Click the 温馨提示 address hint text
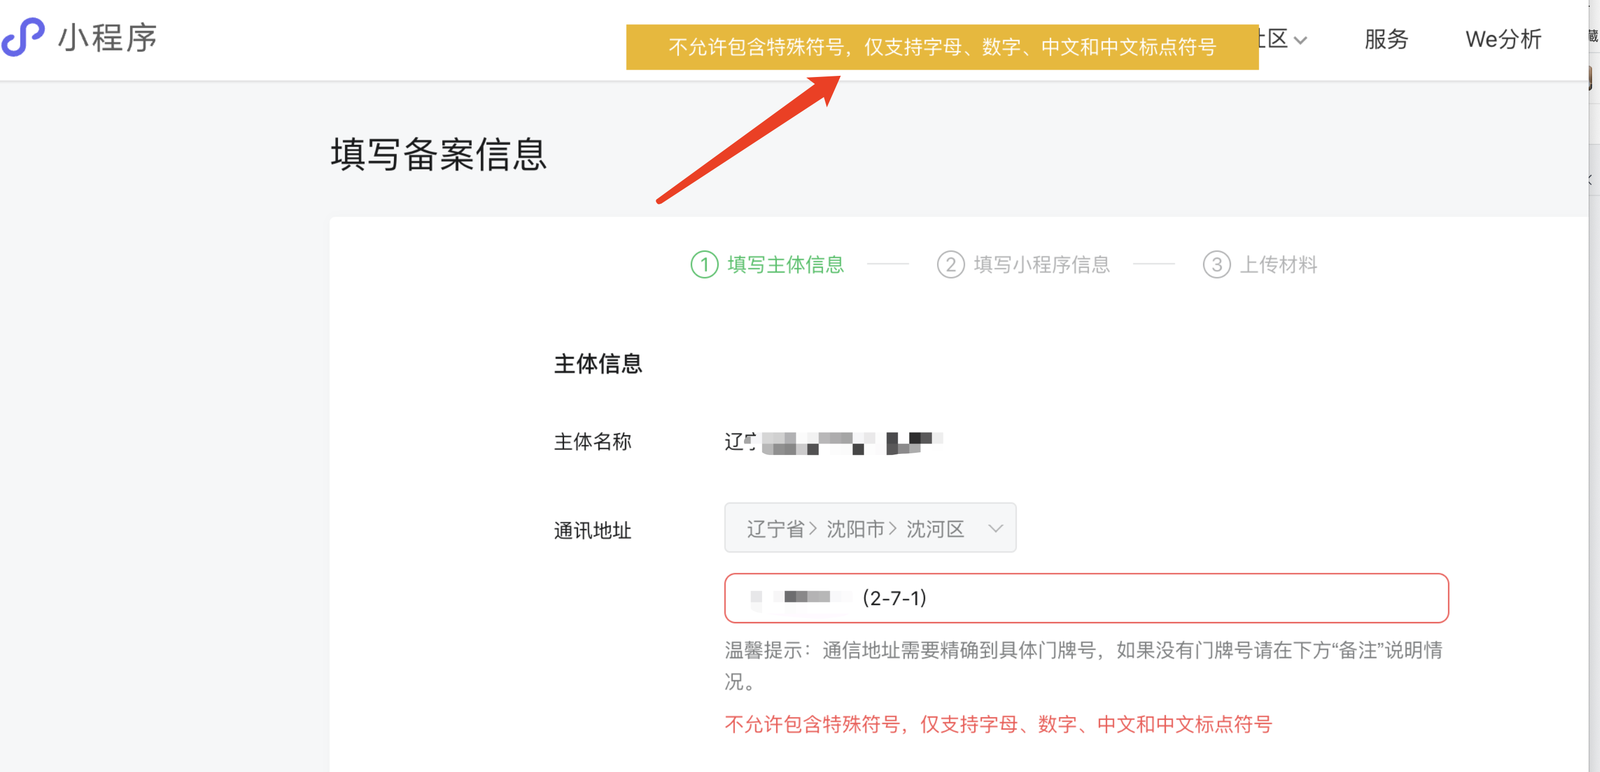 pyautogui.click(x=1084, y=666)
